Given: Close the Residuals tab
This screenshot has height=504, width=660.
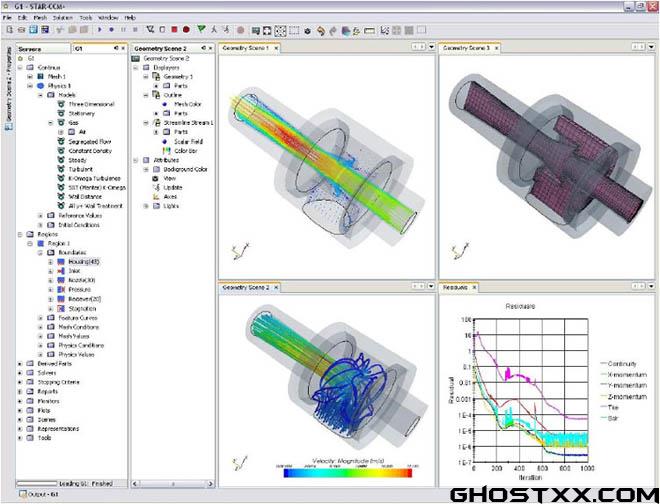Looking at the screenshot, I should [x=474, y=288].
